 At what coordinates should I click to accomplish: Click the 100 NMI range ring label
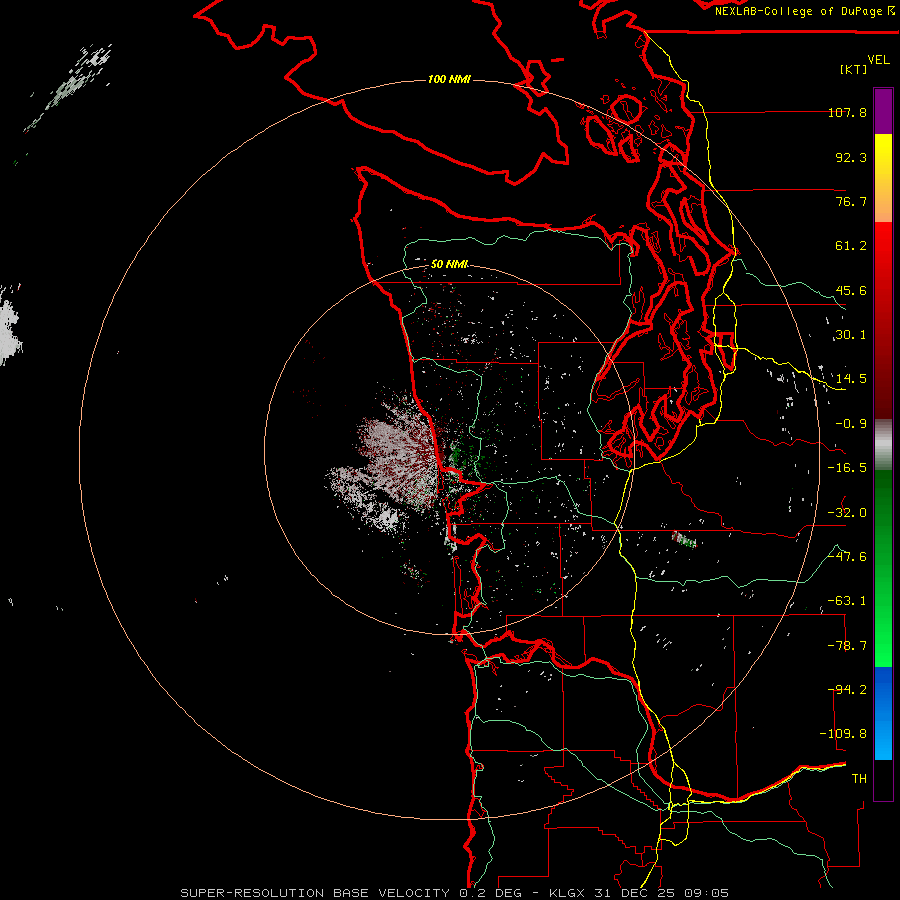pyautogui.click(x=449, y=79)
